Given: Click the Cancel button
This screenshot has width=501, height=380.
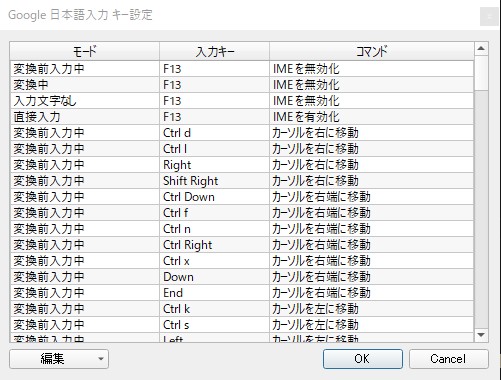Looking at the screenshot, I should 449,359.
